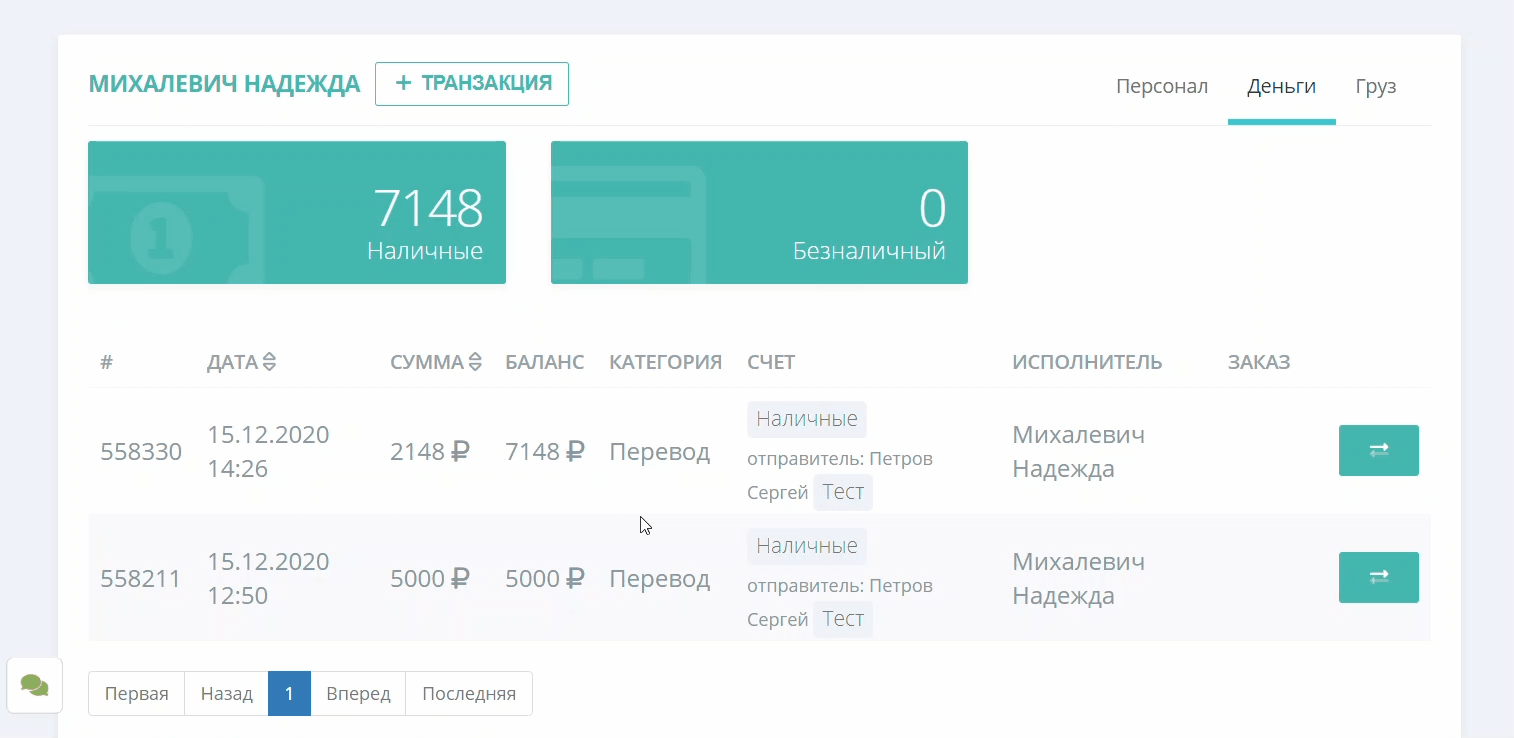Click Наличные tag in row 558211
The image size is (1514, 738).
807,546
